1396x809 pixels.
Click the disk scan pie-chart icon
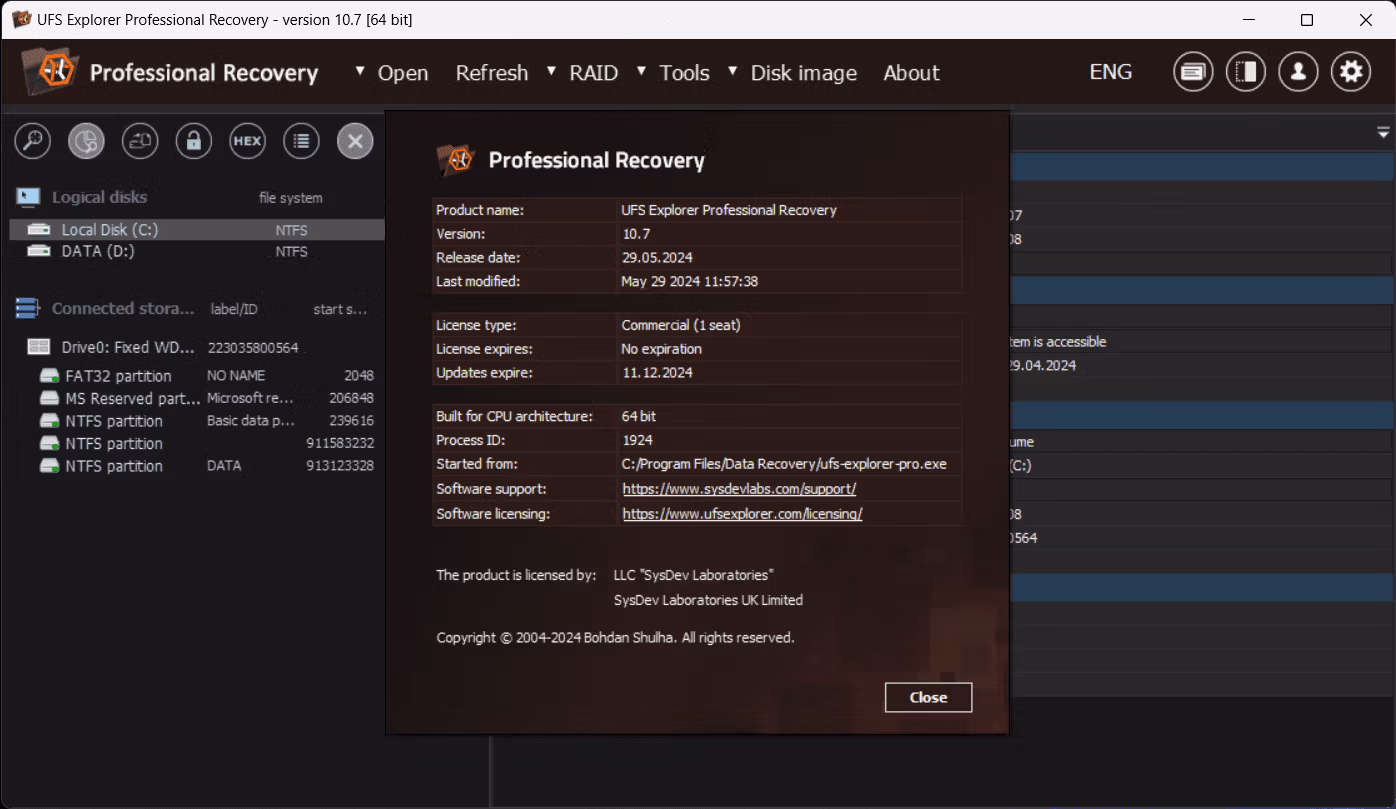pos(87,141)
